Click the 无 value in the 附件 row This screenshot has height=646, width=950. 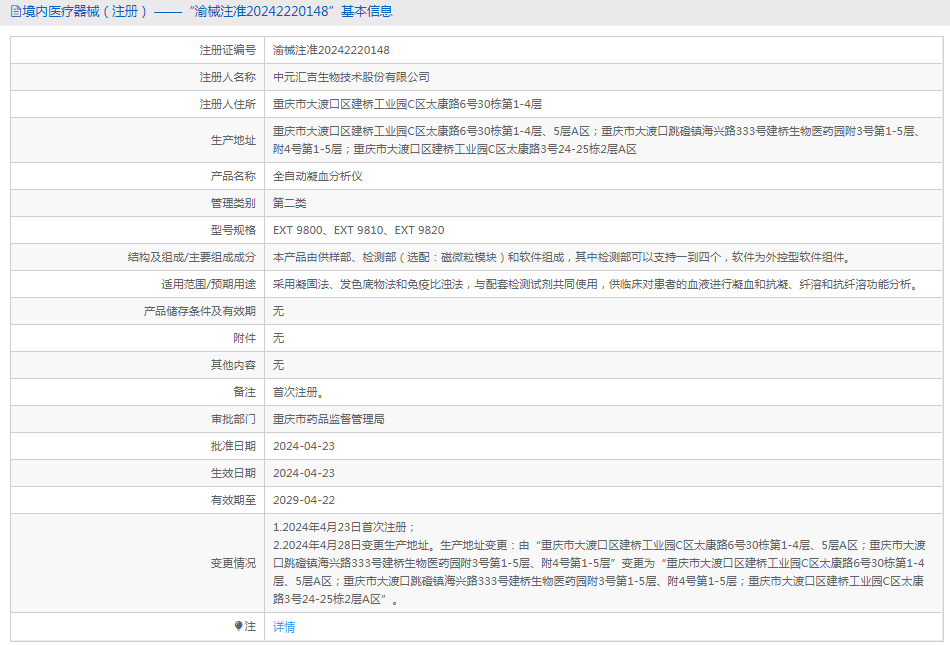point(279,338)
